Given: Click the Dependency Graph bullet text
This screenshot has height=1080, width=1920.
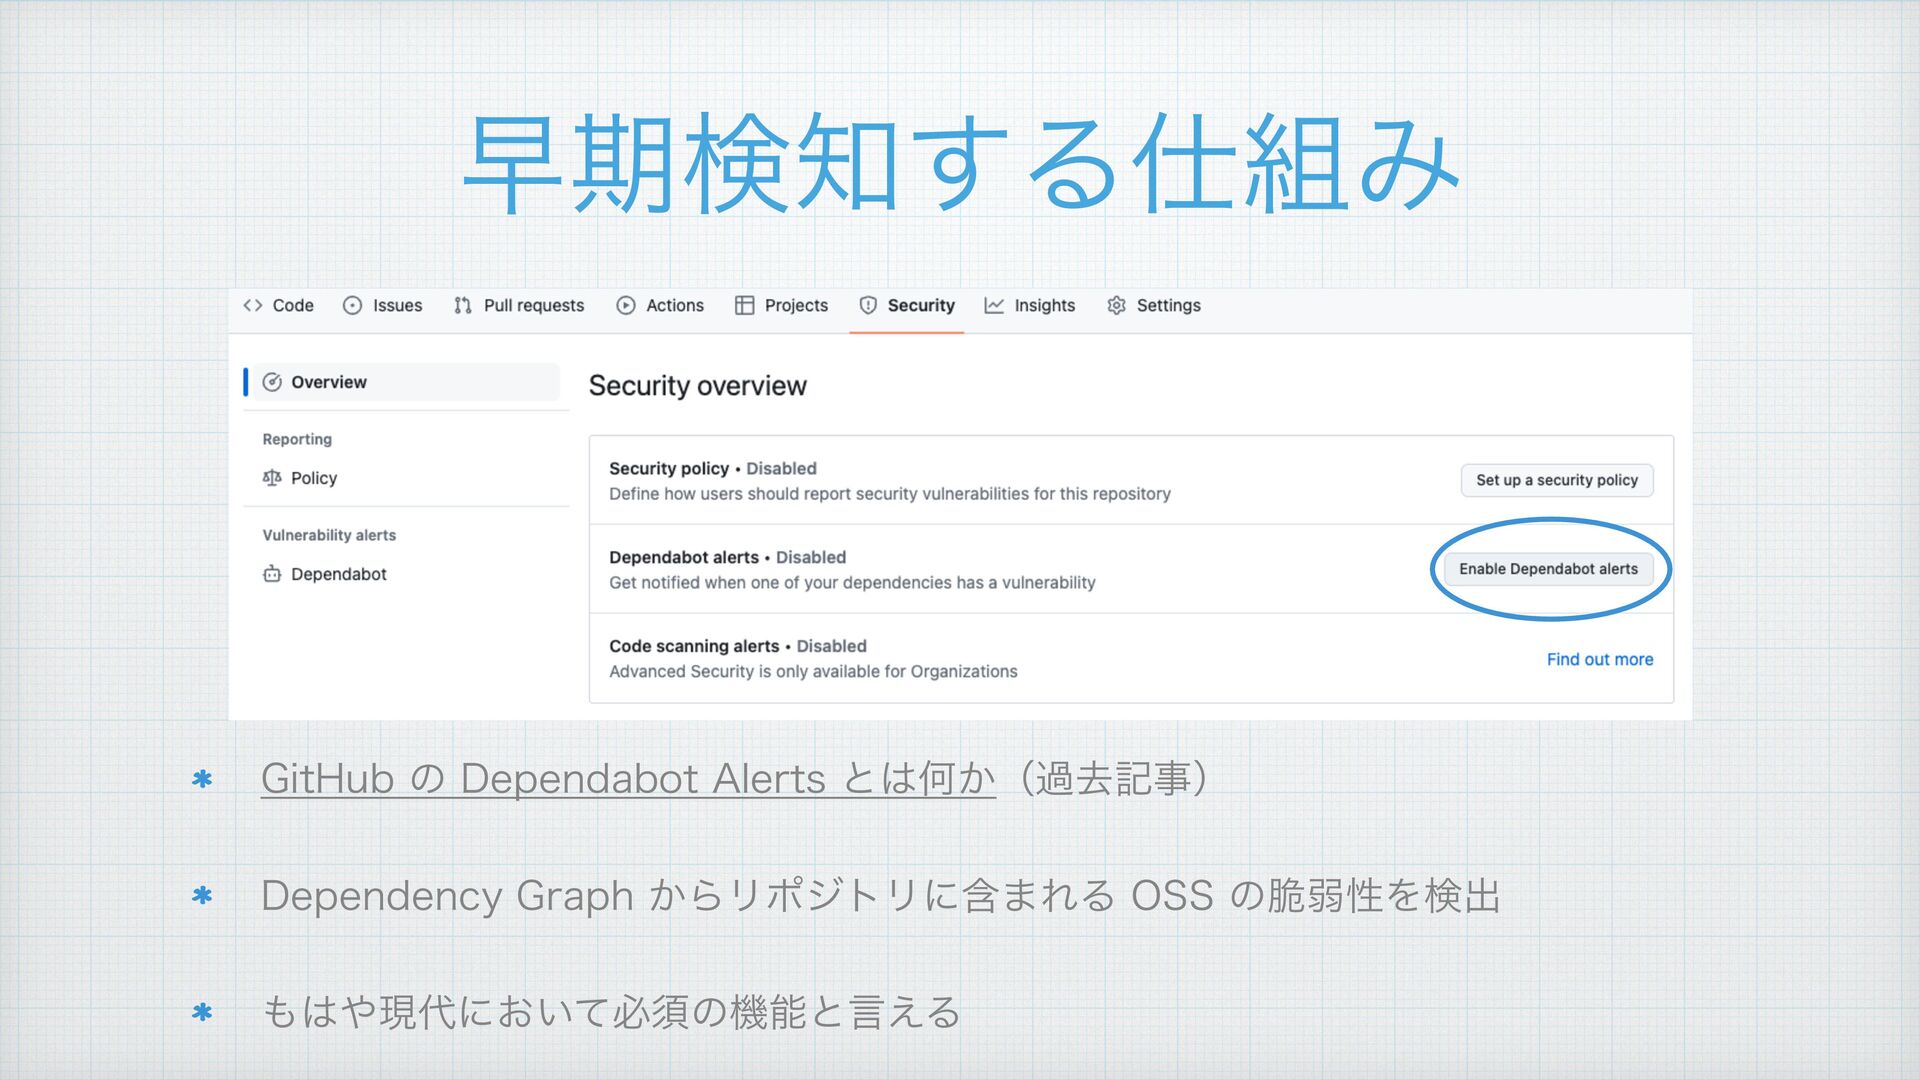Looking at the screenshot, I should [880, 895].
